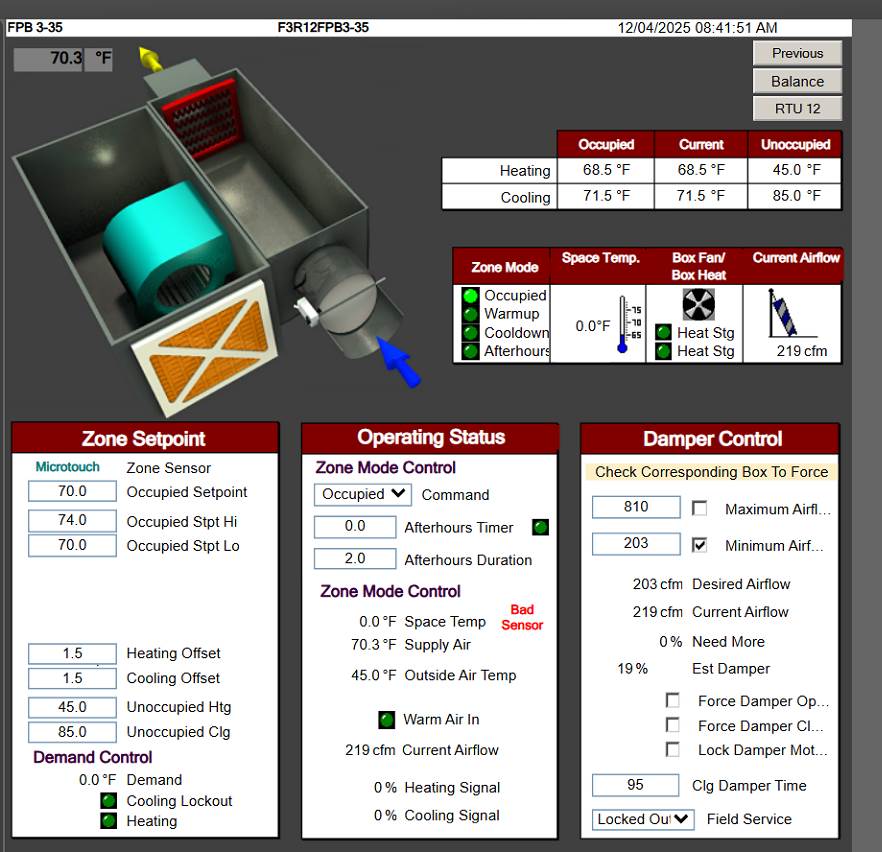This screenshot has height=852, width=882.
Task: Click the blue inlet airflow arrow
Action: point(399,364)
